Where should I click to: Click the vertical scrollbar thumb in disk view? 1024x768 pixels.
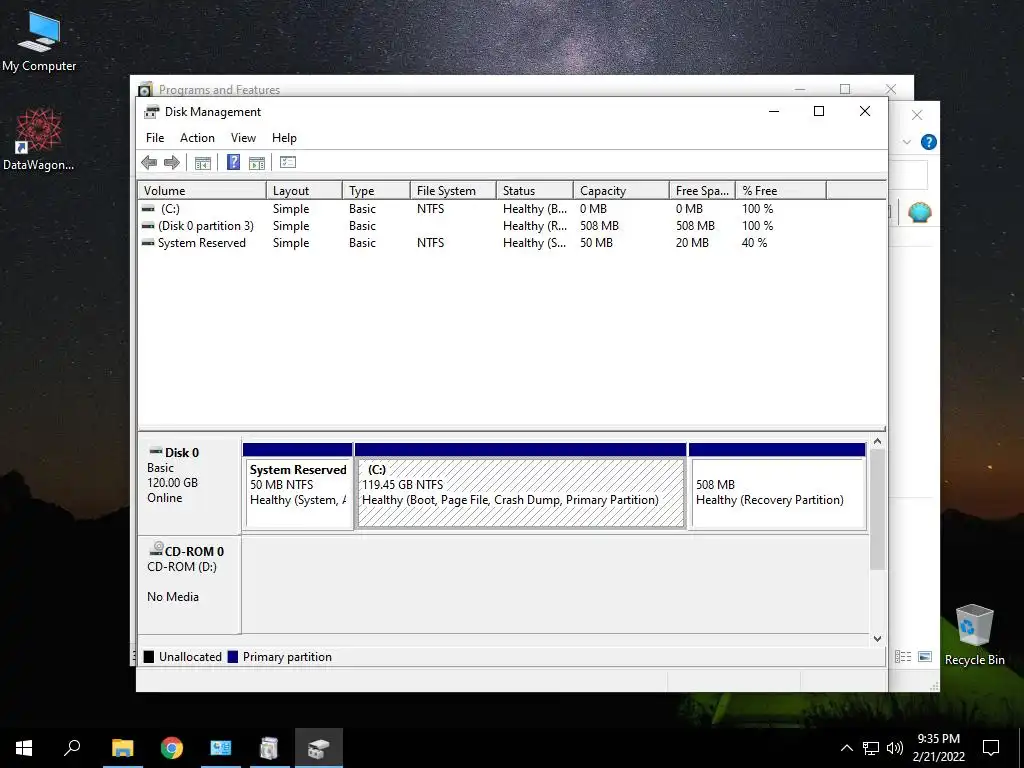[877, 509]
